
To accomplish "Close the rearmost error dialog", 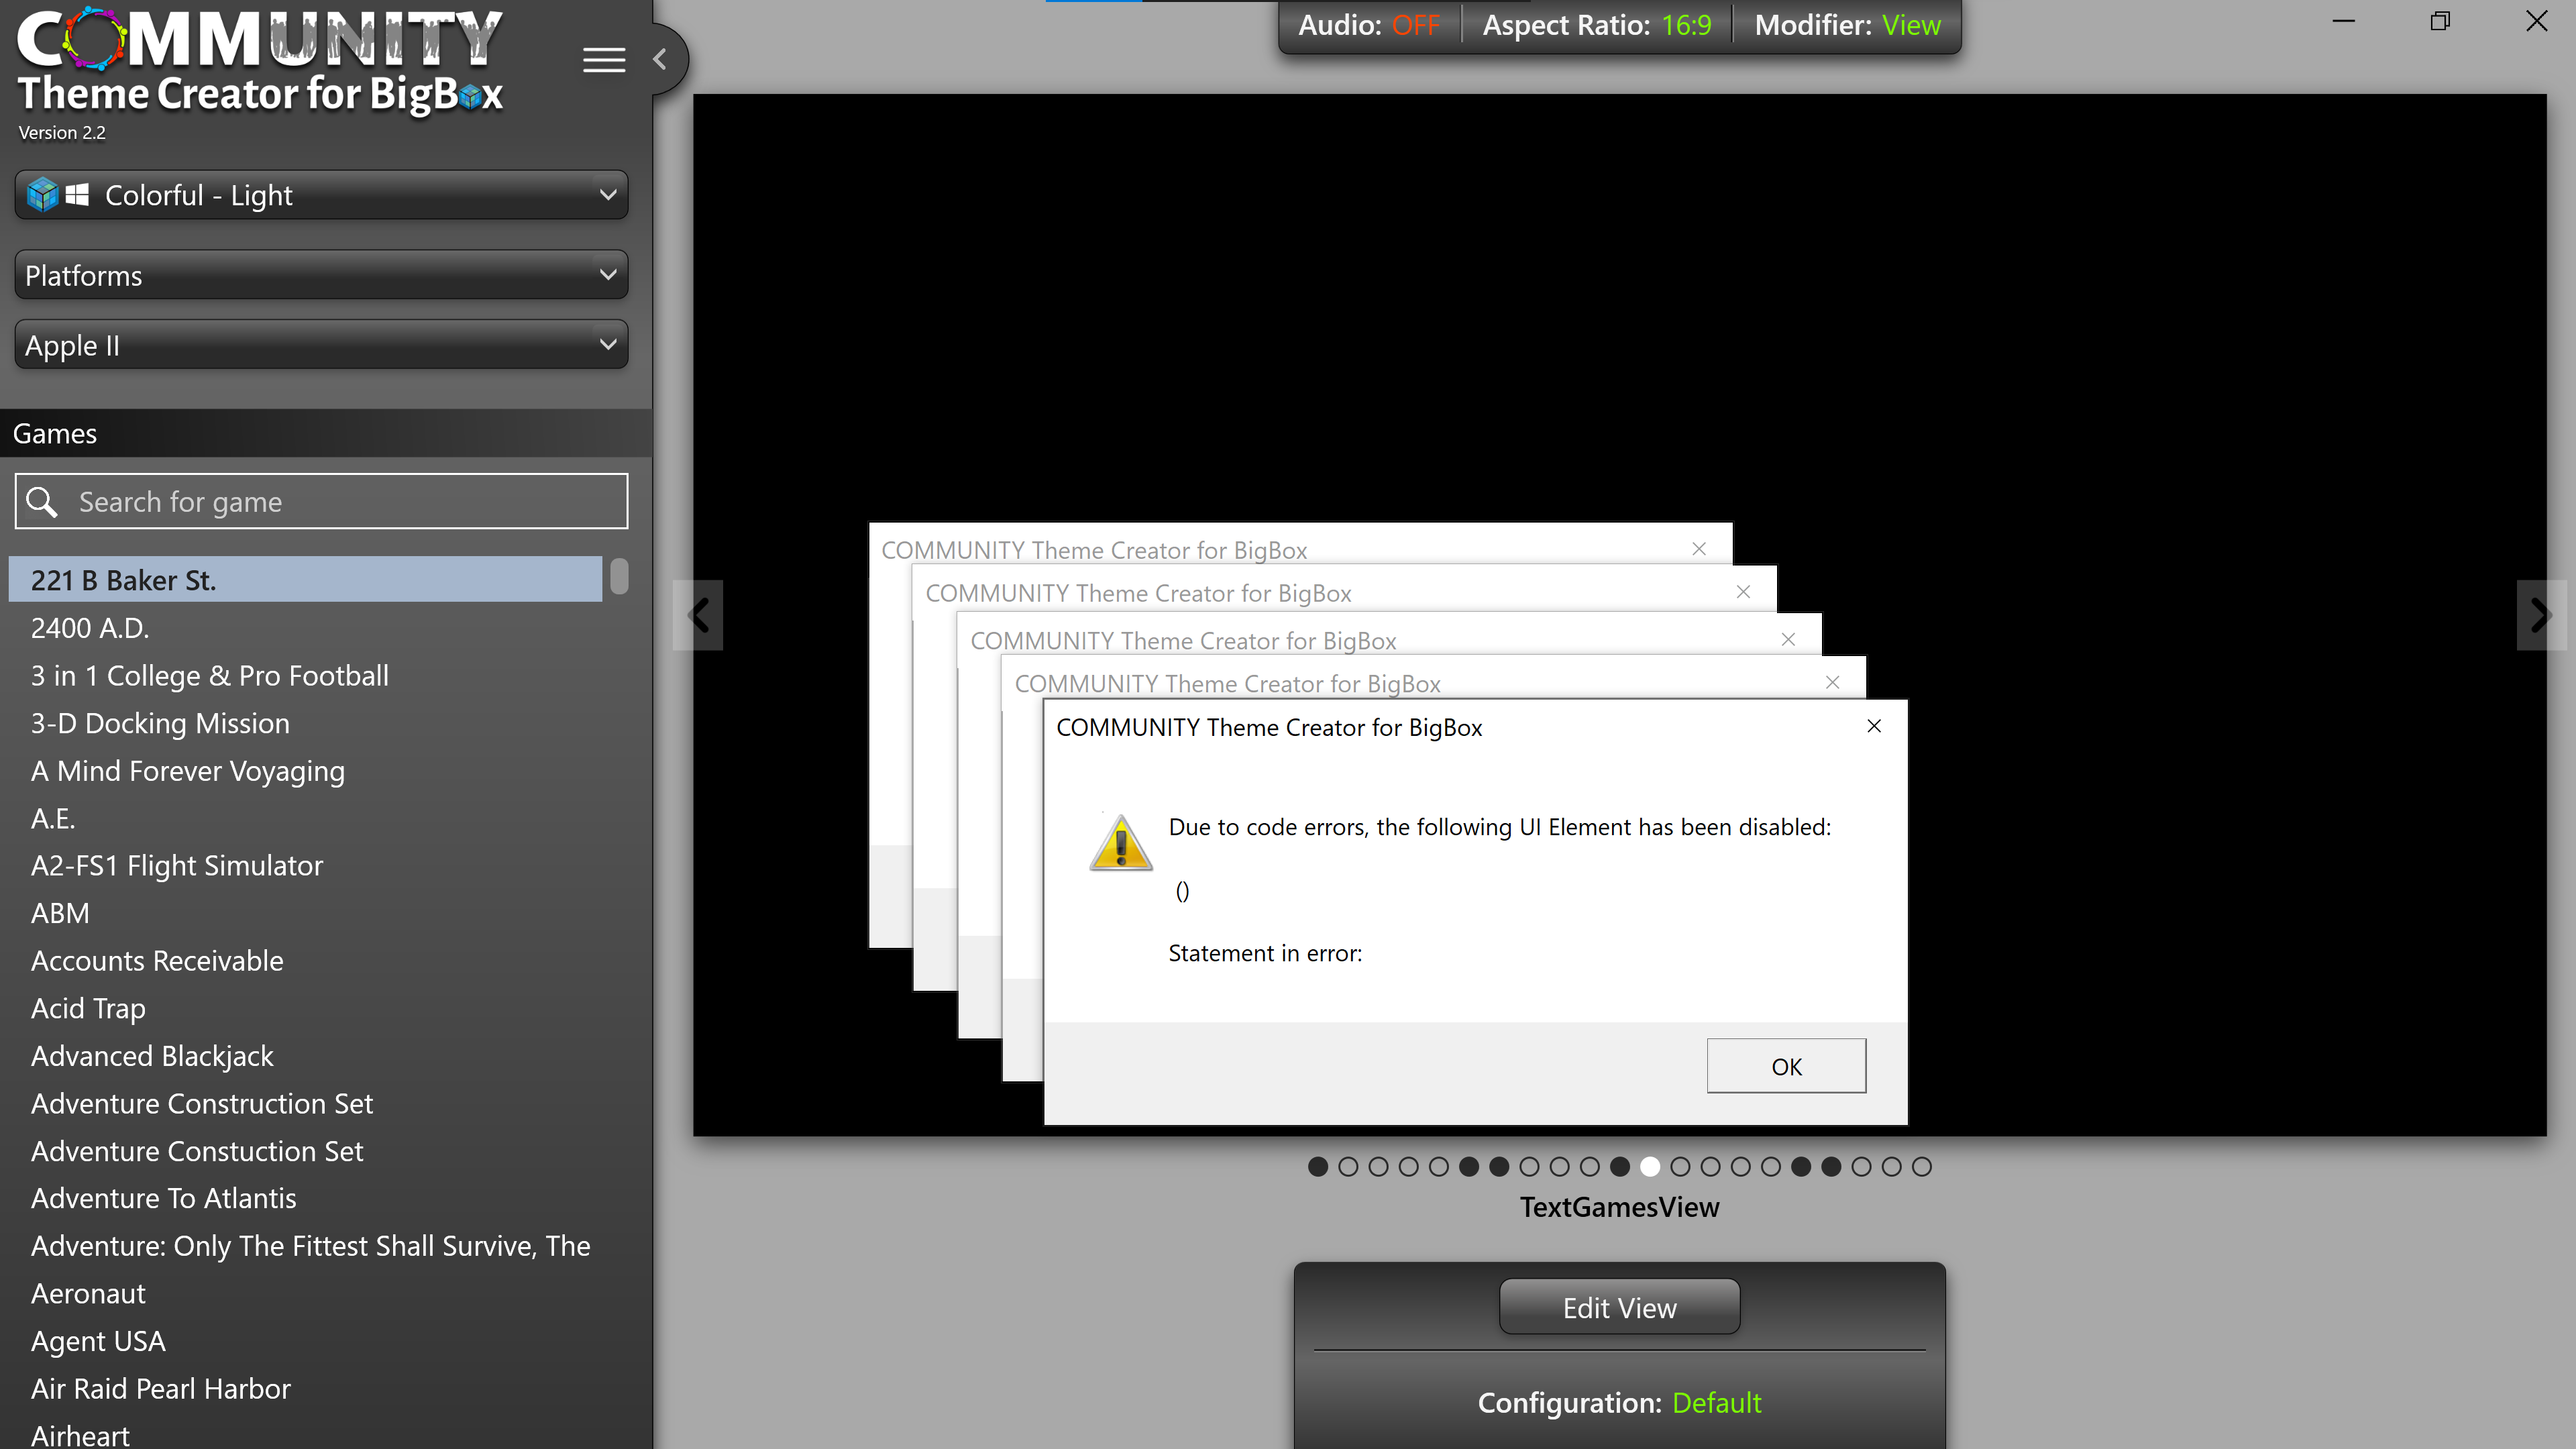I will click(x=1699, y=549).
